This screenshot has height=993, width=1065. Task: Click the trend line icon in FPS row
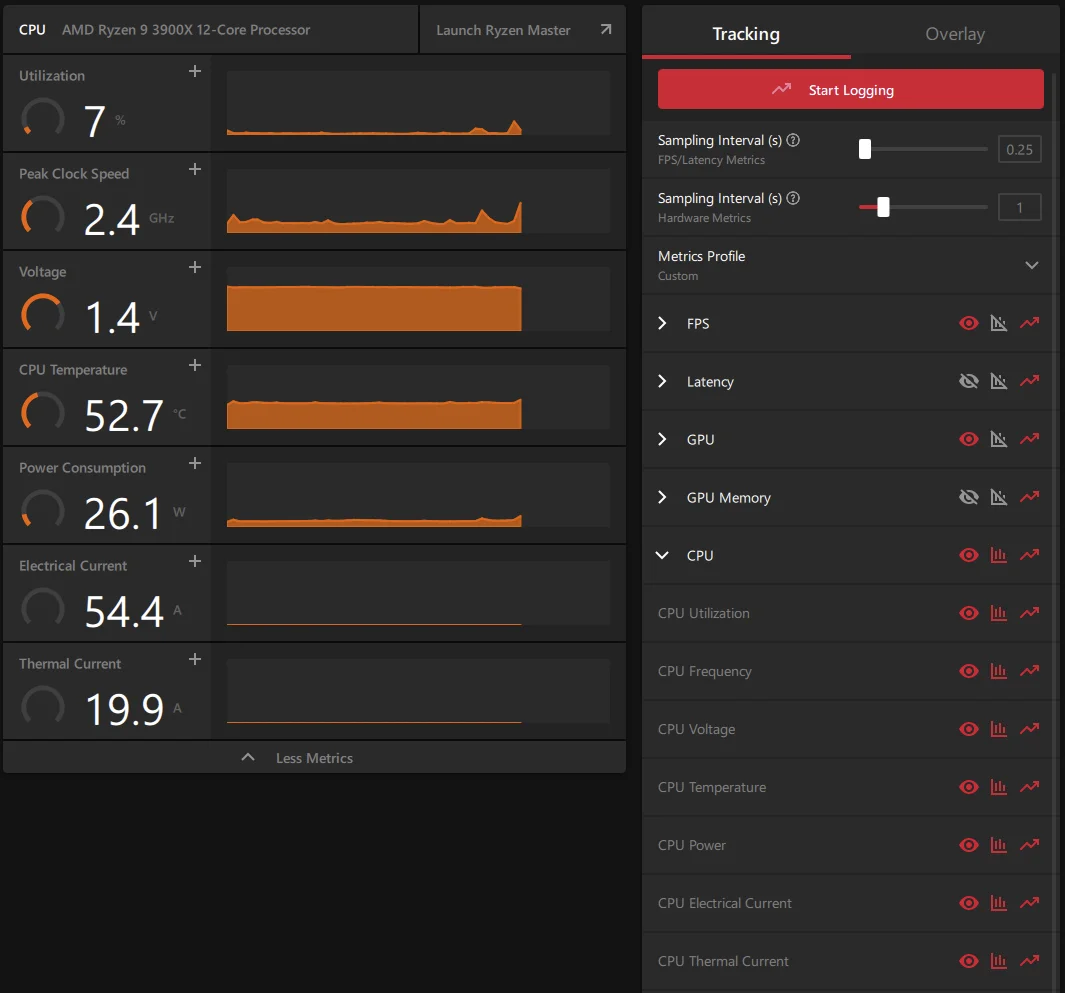pos(1030,323)
